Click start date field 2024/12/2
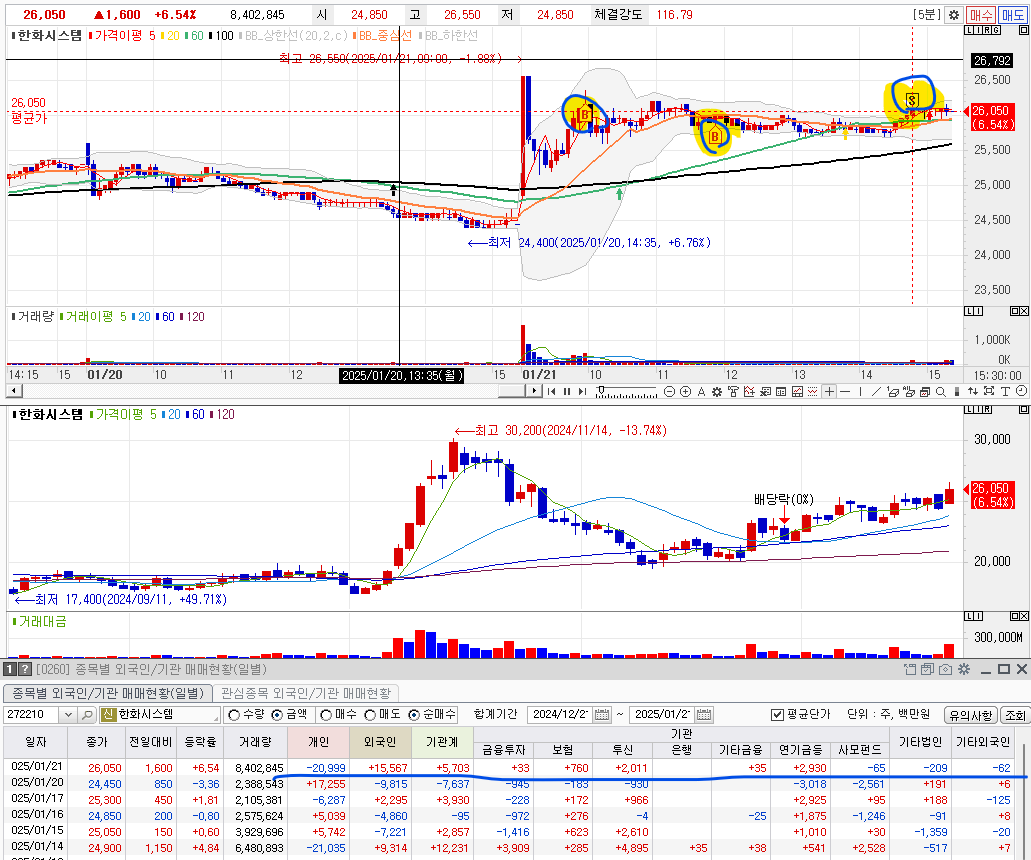 click(561, 715)
